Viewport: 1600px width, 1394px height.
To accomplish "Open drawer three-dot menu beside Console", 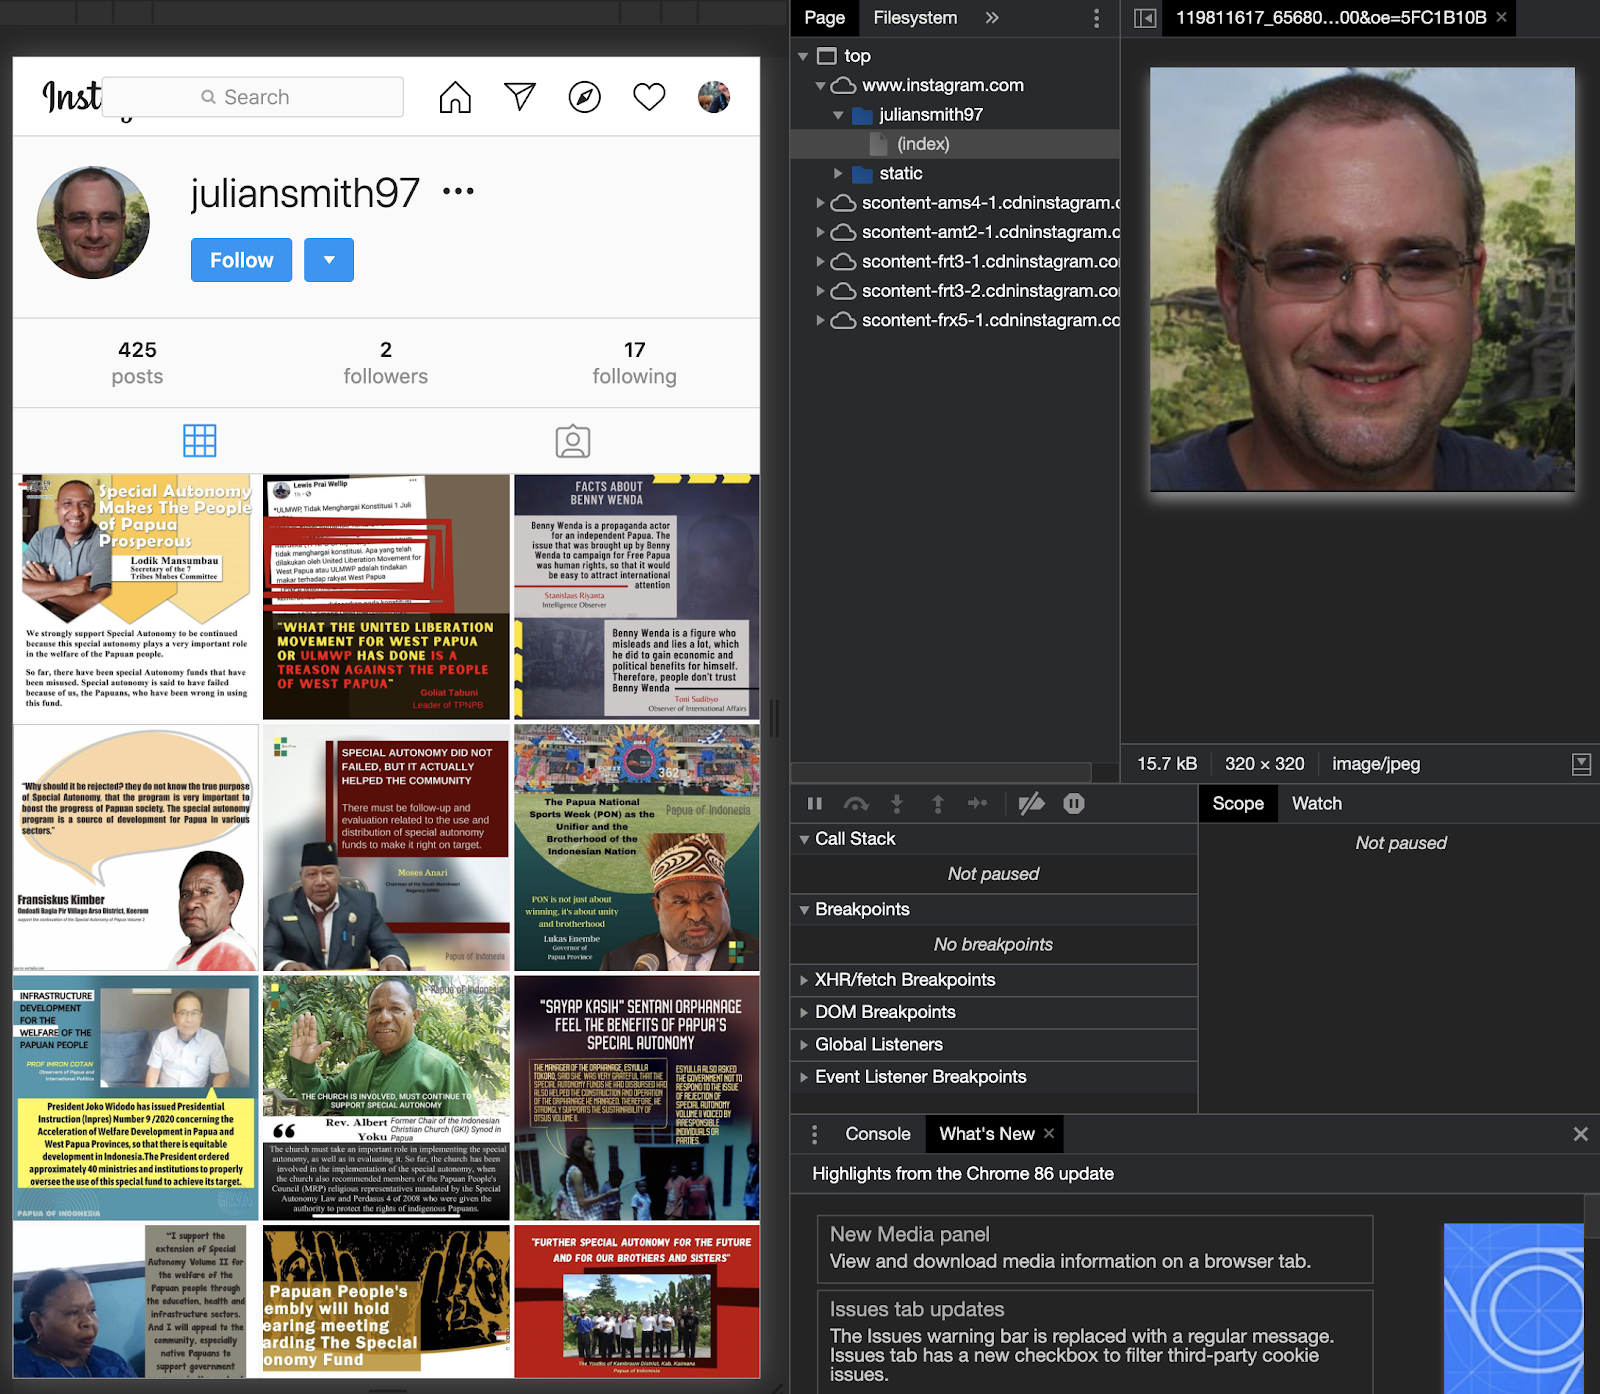I will click(x=814, y=1134).
